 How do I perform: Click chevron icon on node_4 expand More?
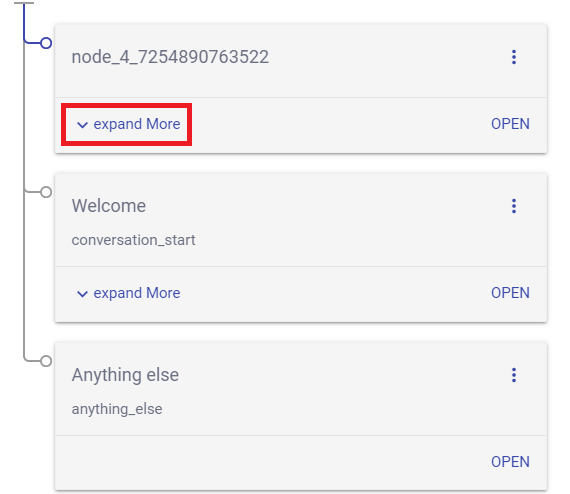[x=83, y=125]
